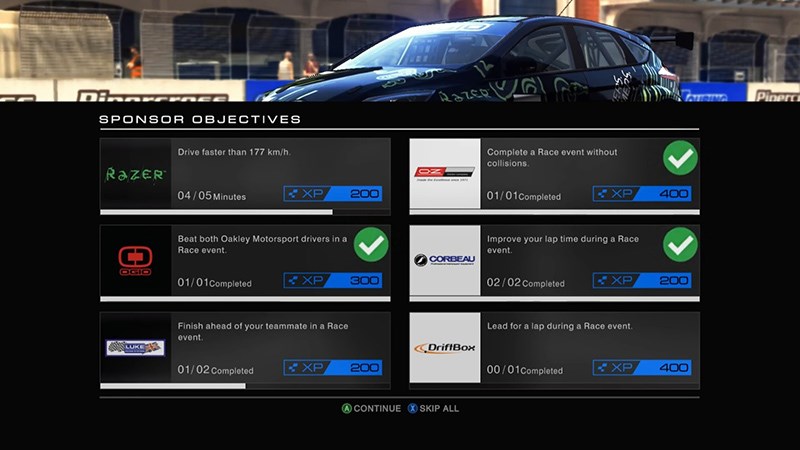Image resolution: width=800 pixels, height=450 pixels.
Task: Click the XP 400 badge on OZ card
Action: point(642,194)
